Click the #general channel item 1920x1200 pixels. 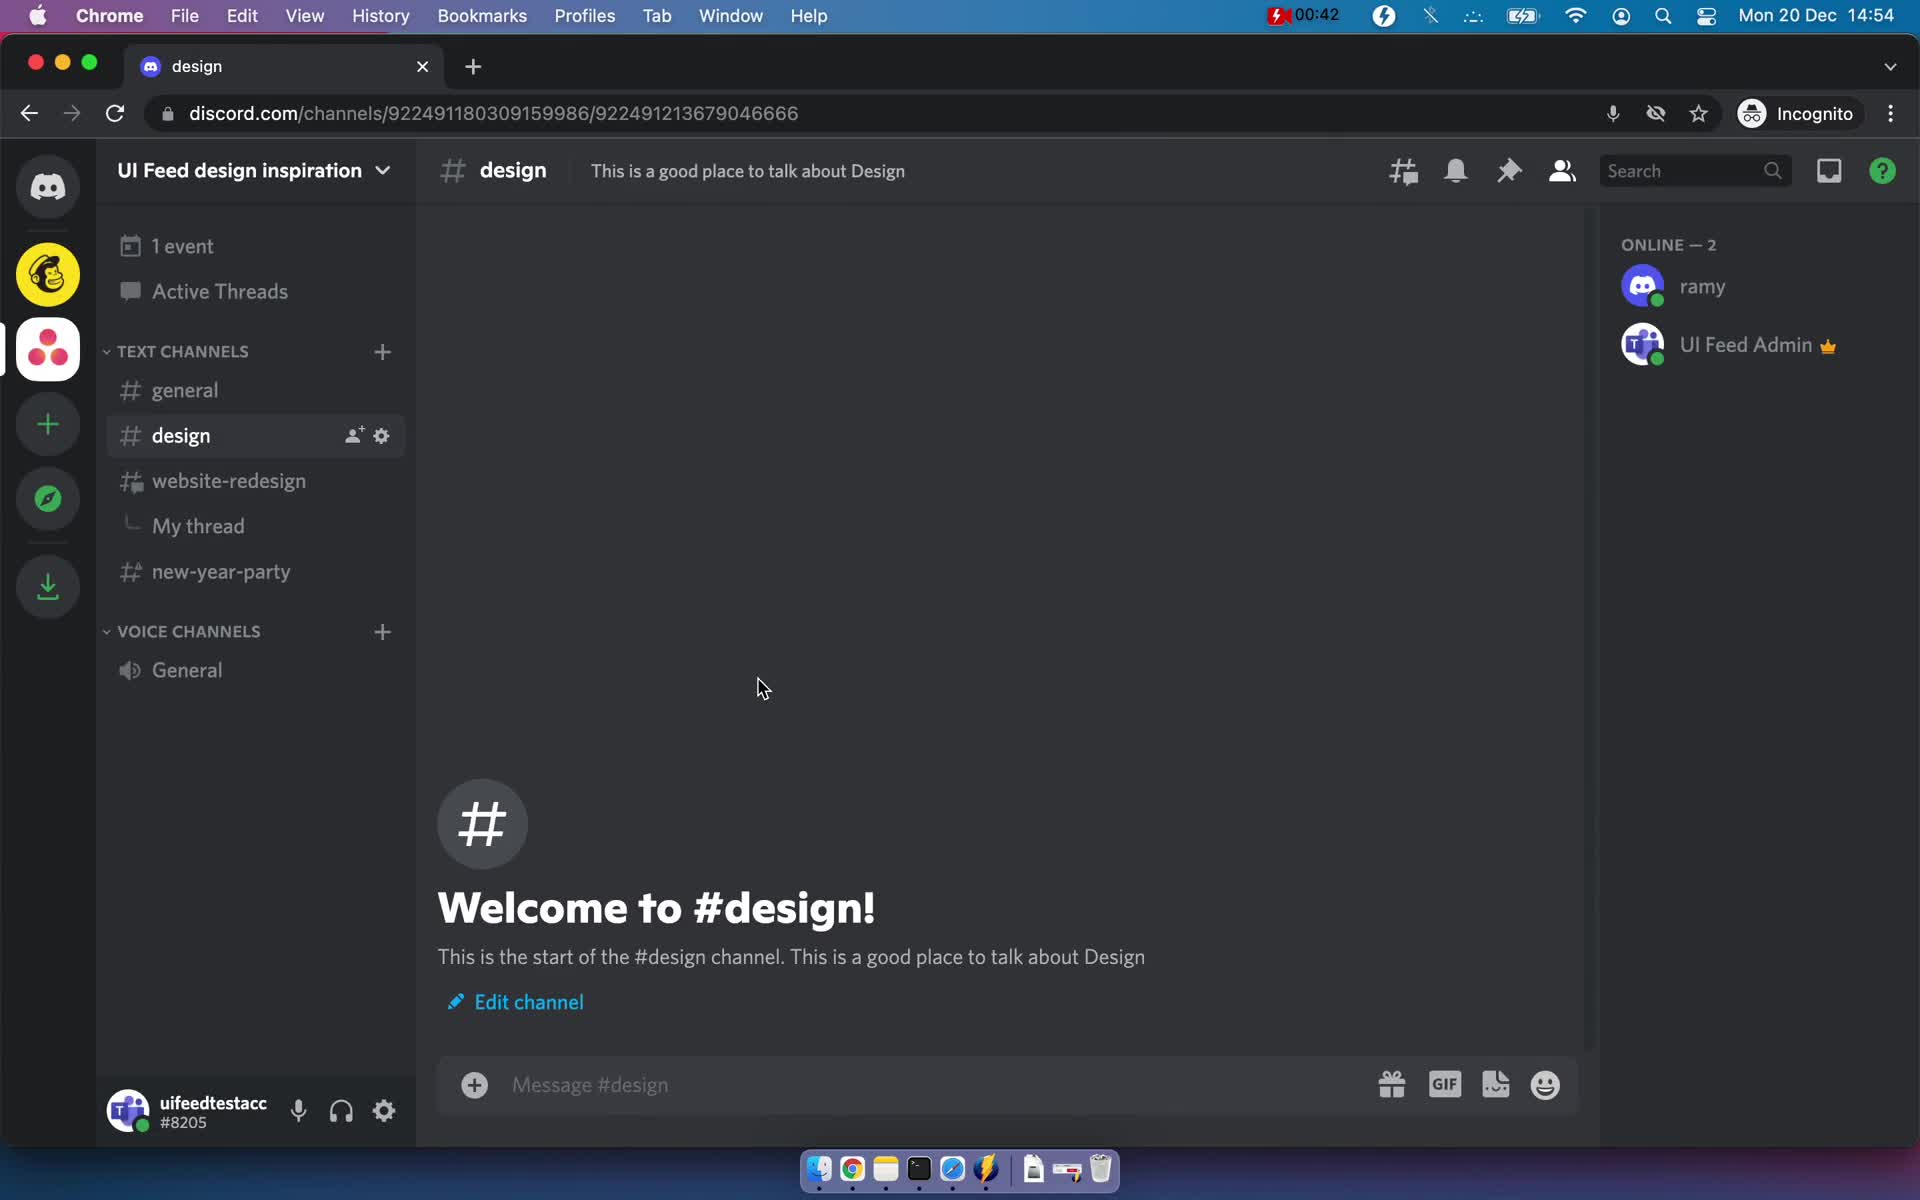pos(184,390)
